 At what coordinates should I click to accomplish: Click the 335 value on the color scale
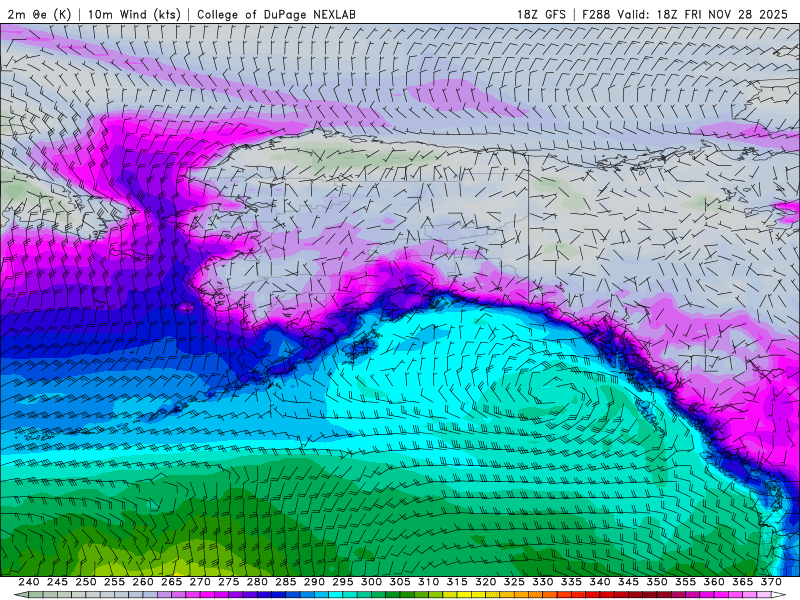[x=571, y=582]
